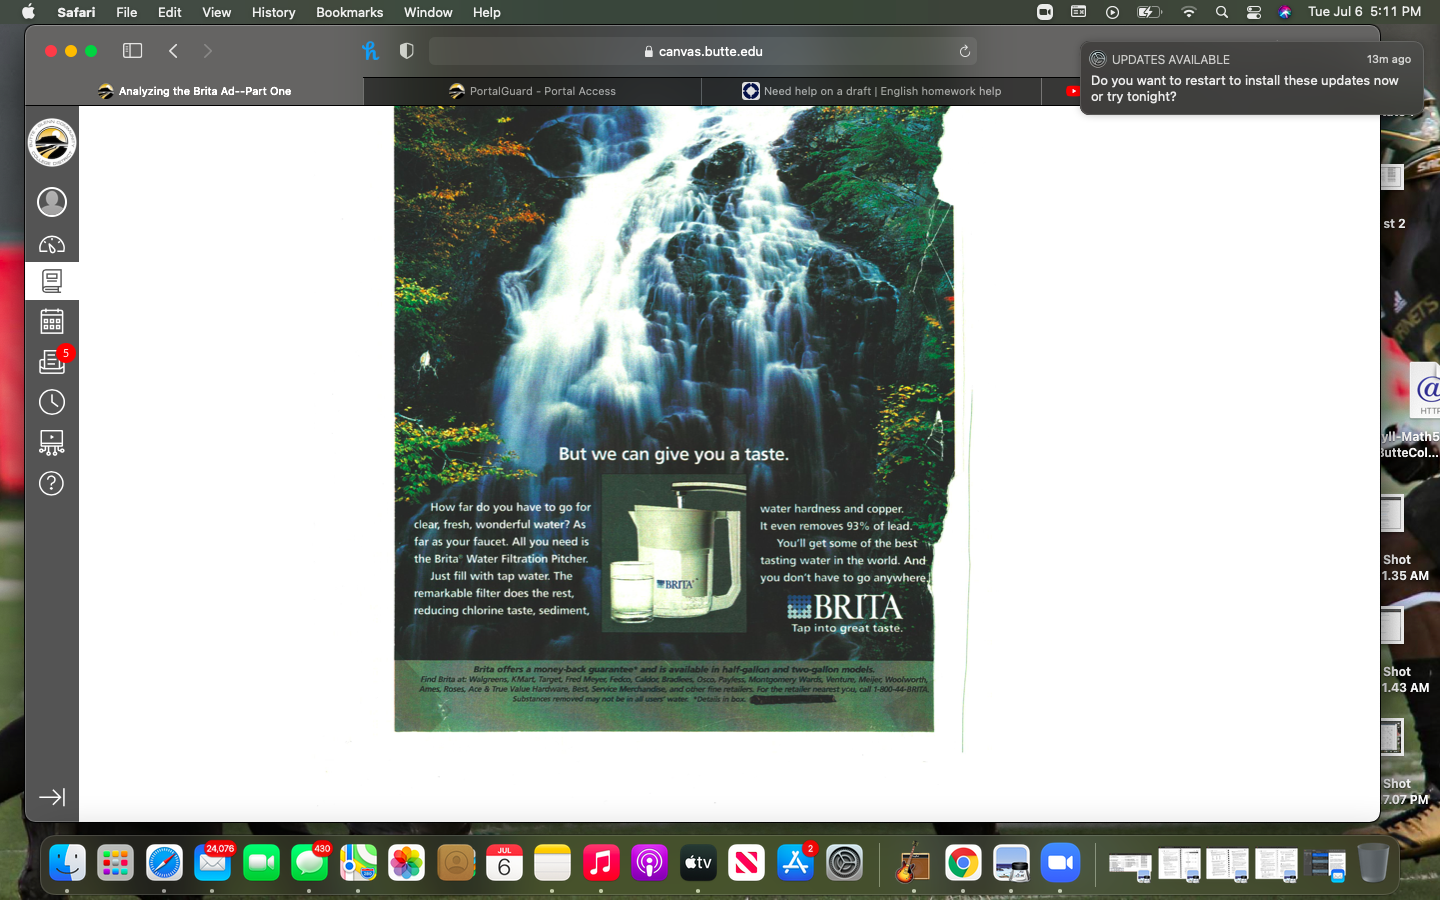
Task: Click the canvas.butte.edu address bar
Action: click(703, 51)
